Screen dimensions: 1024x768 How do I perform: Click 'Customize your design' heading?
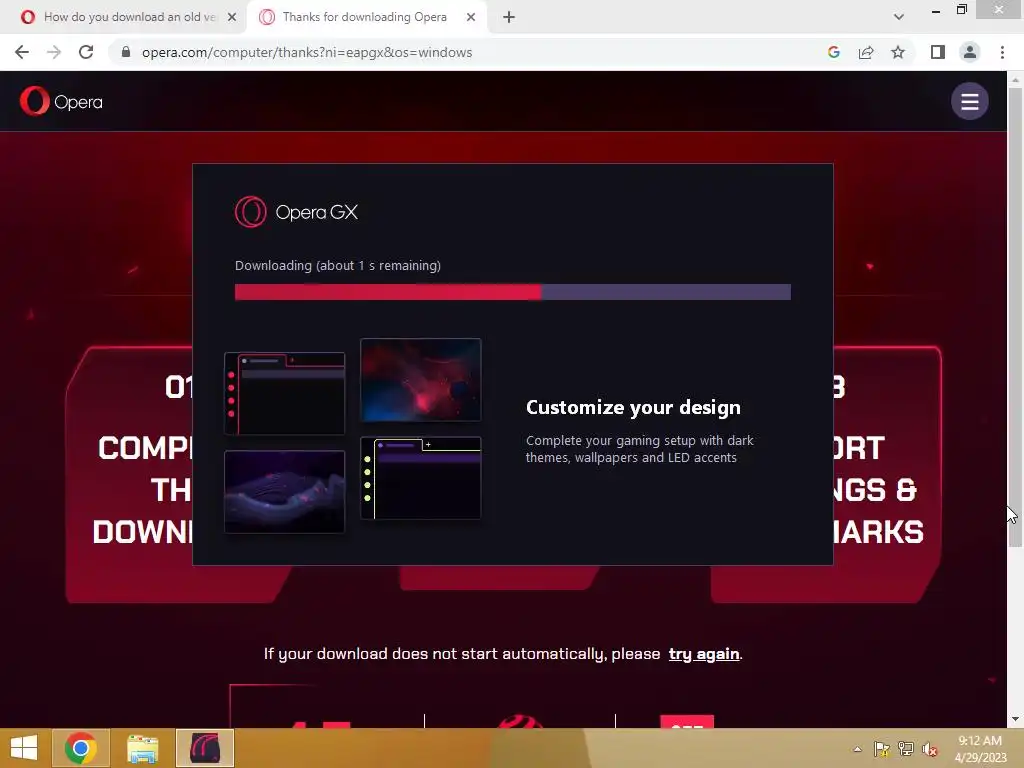633,408
